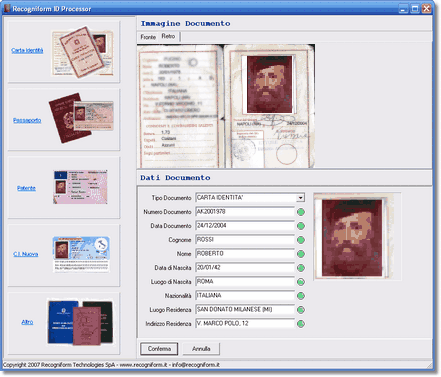Screen dimensions: 441x377
Task: Select the C.I. Nuova card thumbnail
Action: [x=81, y=254]
